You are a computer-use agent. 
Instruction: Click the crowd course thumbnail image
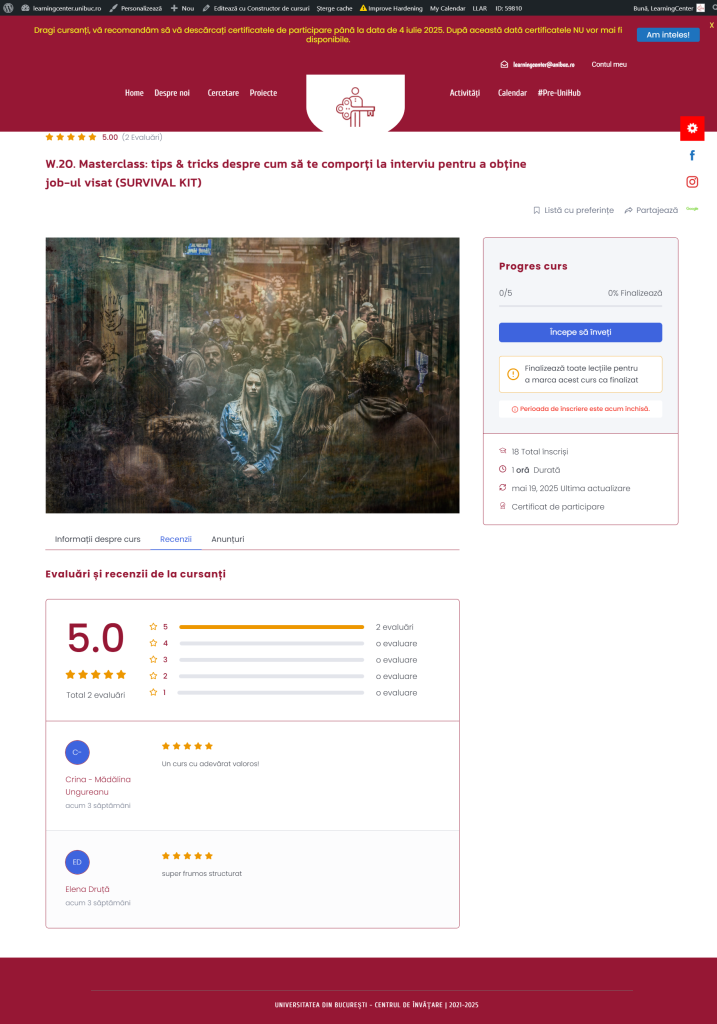(252, 376)
